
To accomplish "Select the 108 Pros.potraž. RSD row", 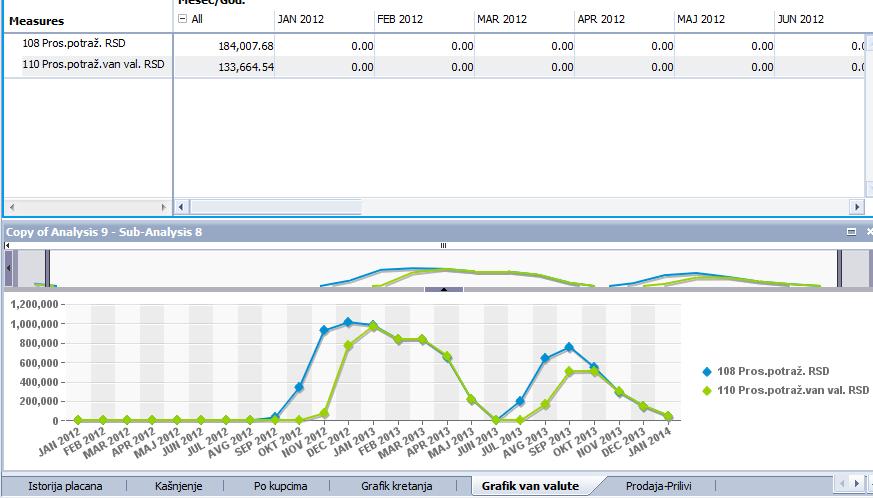I will click(x=74, y=43).
